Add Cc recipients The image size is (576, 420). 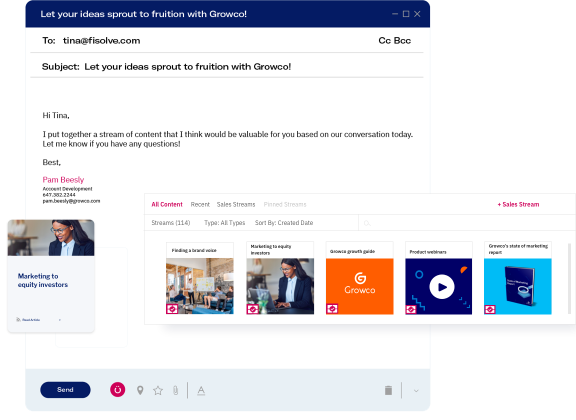385,40
